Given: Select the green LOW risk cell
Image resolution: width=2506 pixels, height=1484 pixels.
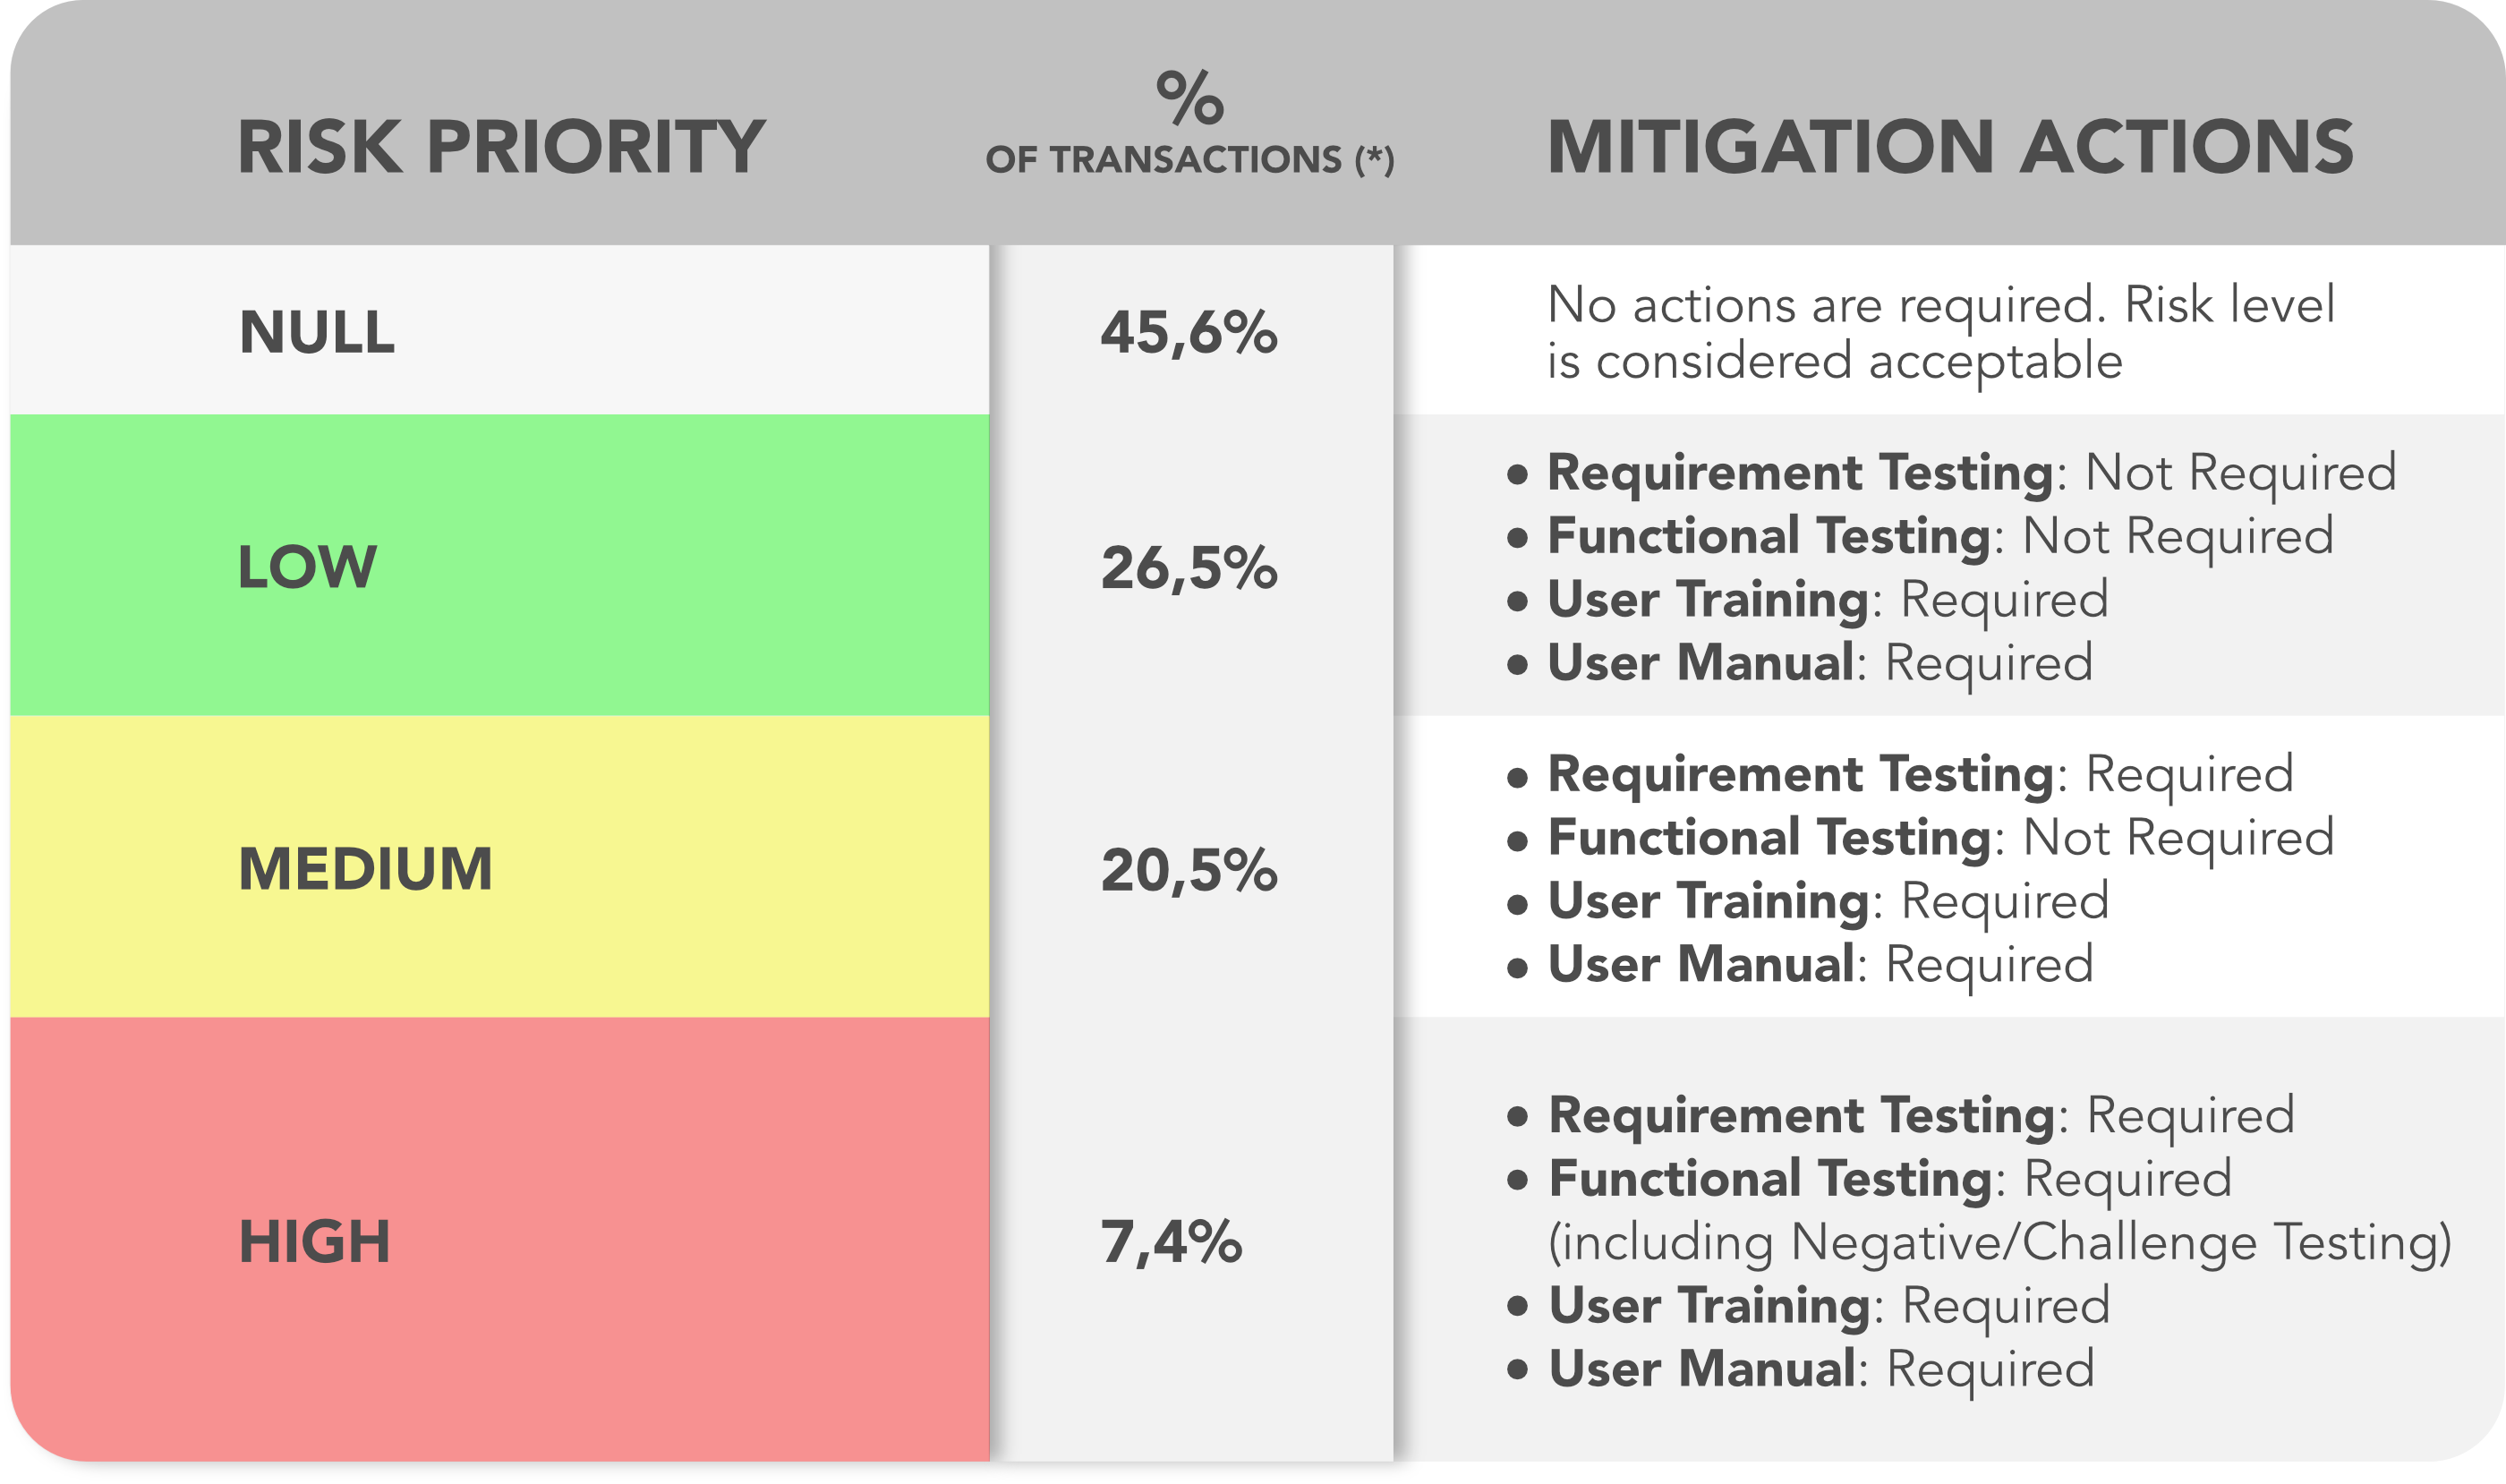Looking at the screenshot, I should click(x=499, y=566).
